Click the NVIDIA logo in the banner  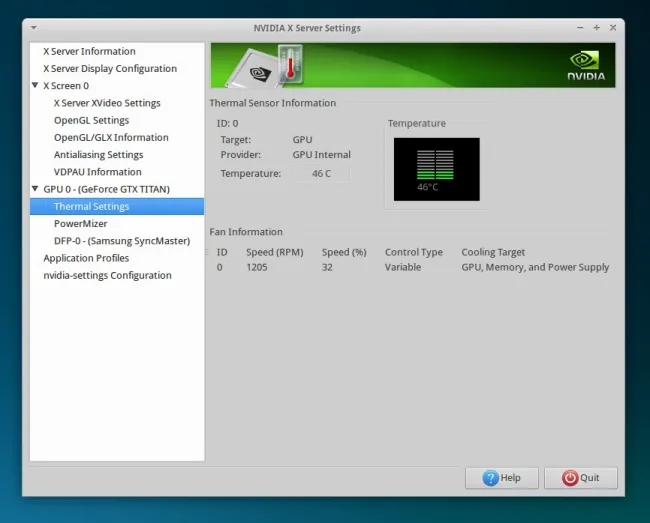(586, 65)
